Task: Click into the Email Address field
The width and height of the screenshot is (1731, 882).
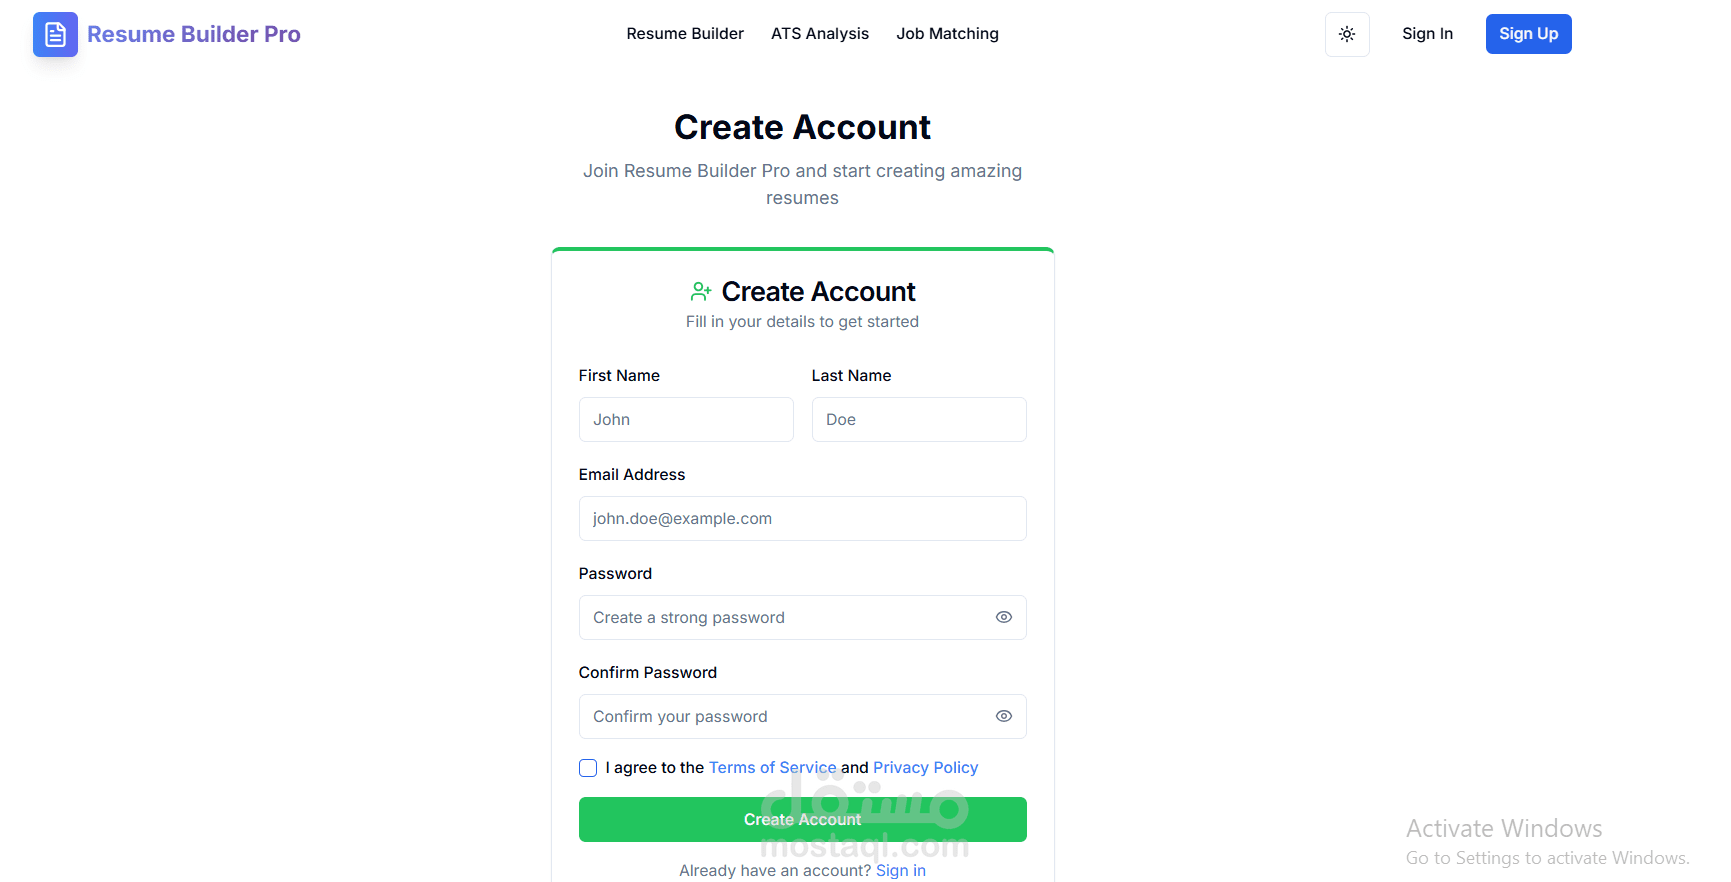Action: click(802, 518)
